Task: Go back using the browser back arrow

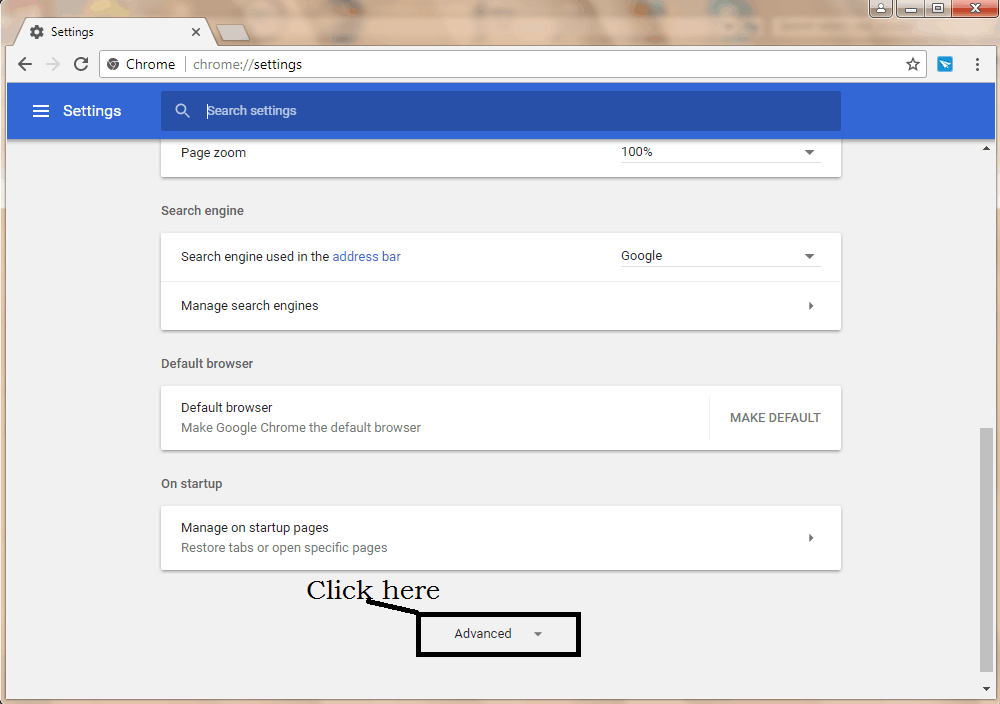Action: click(25, 64)
